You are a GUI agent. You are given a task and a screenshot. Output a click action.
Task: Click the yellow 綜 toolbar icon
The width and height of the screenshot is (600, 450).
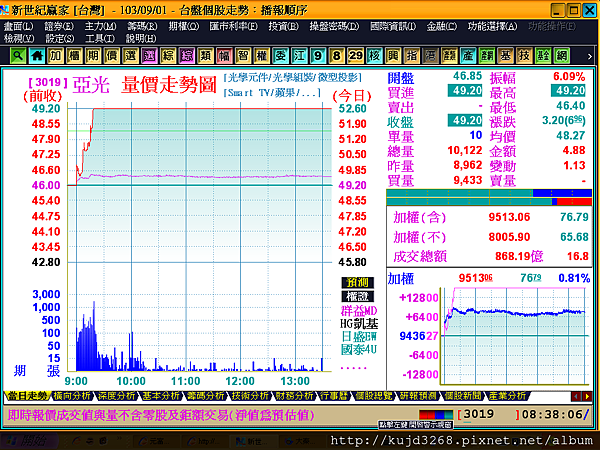coord(168,56)
